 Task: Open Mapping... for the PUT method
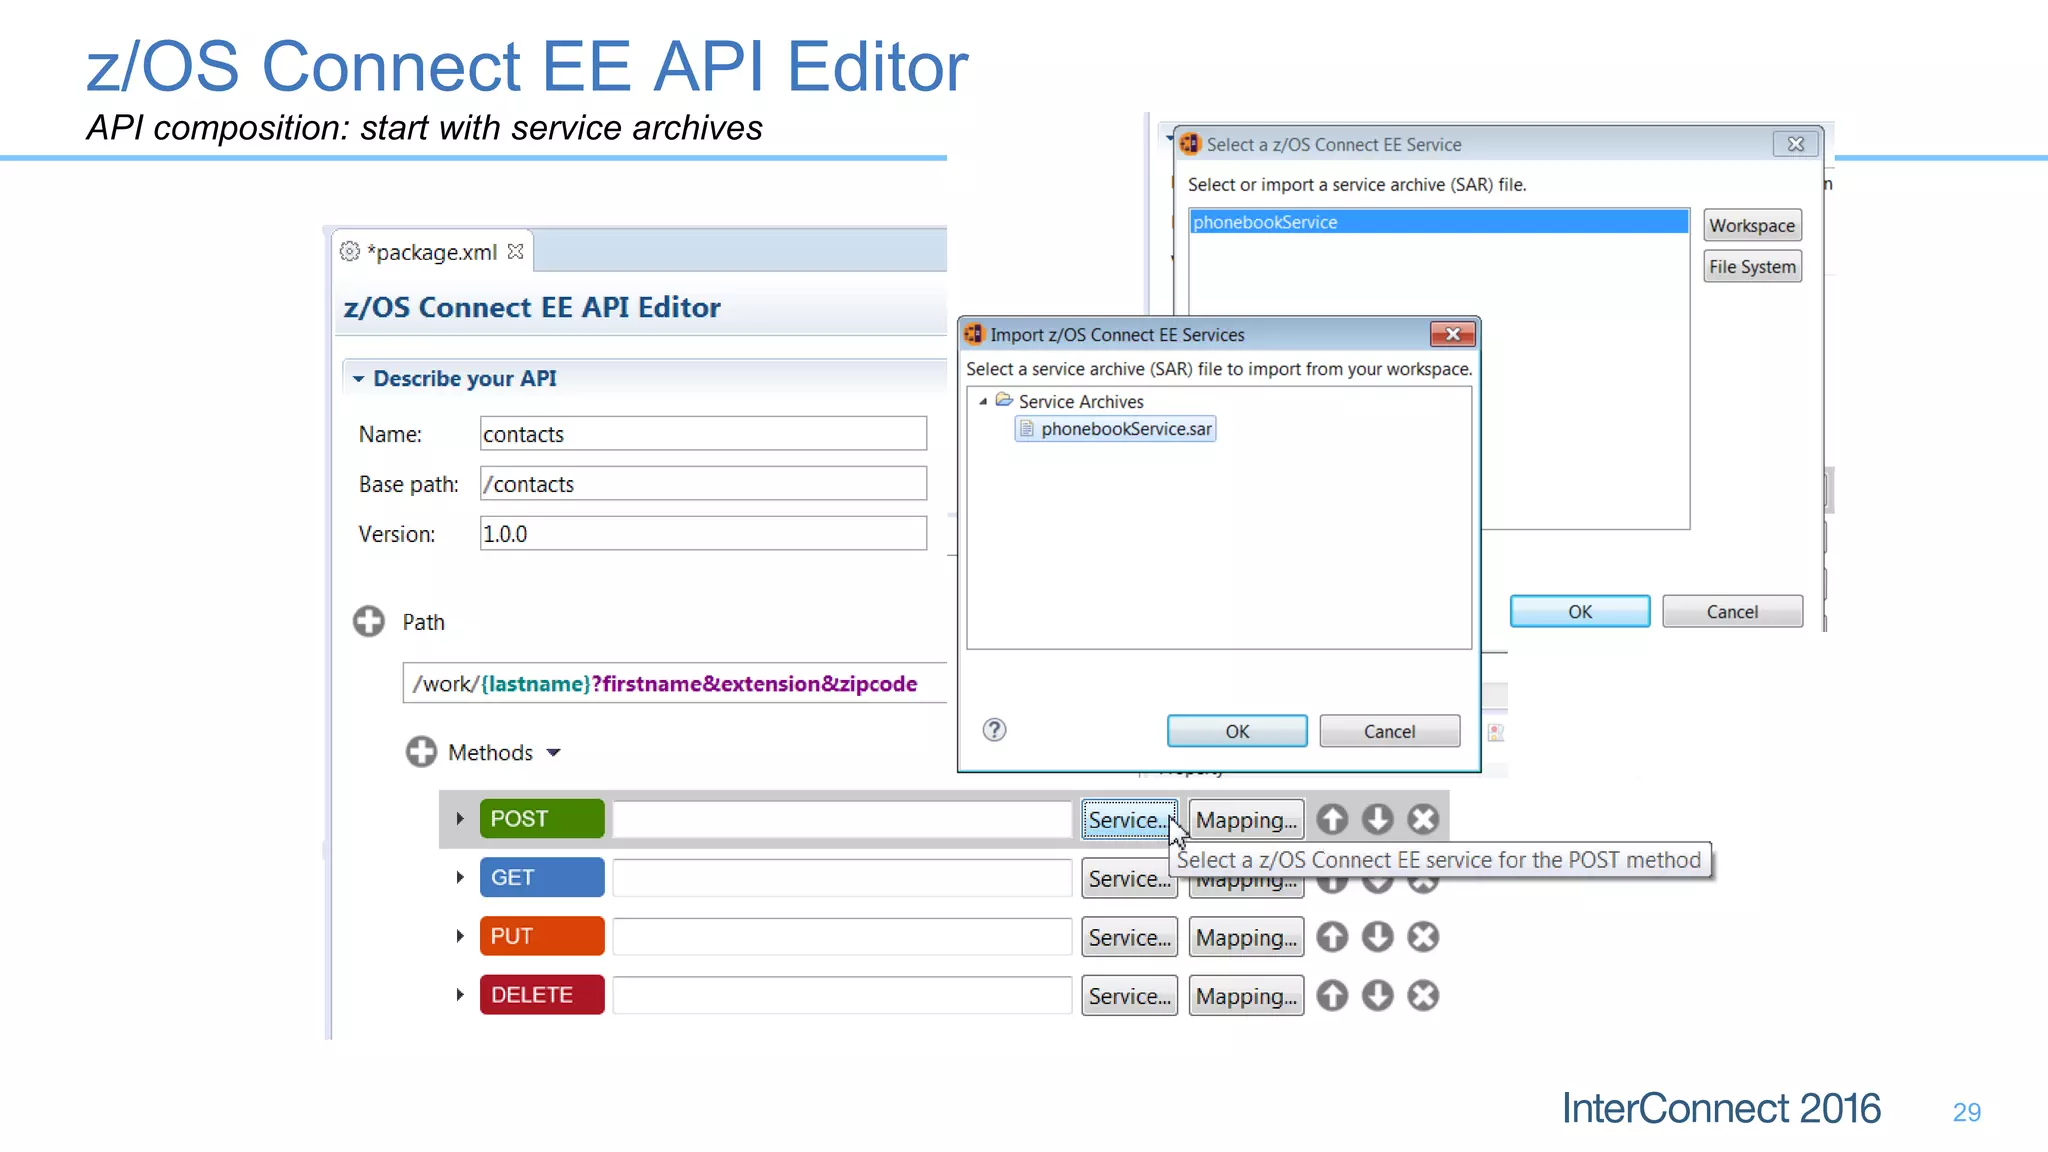click(1246, 937)
